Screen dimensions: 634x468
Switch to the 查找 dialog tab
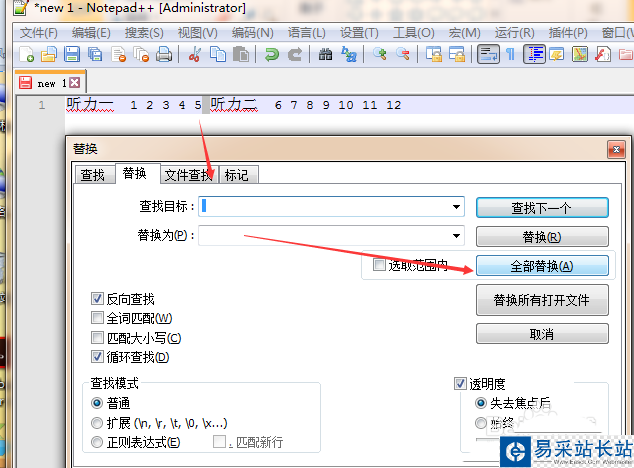coord(93,175)
